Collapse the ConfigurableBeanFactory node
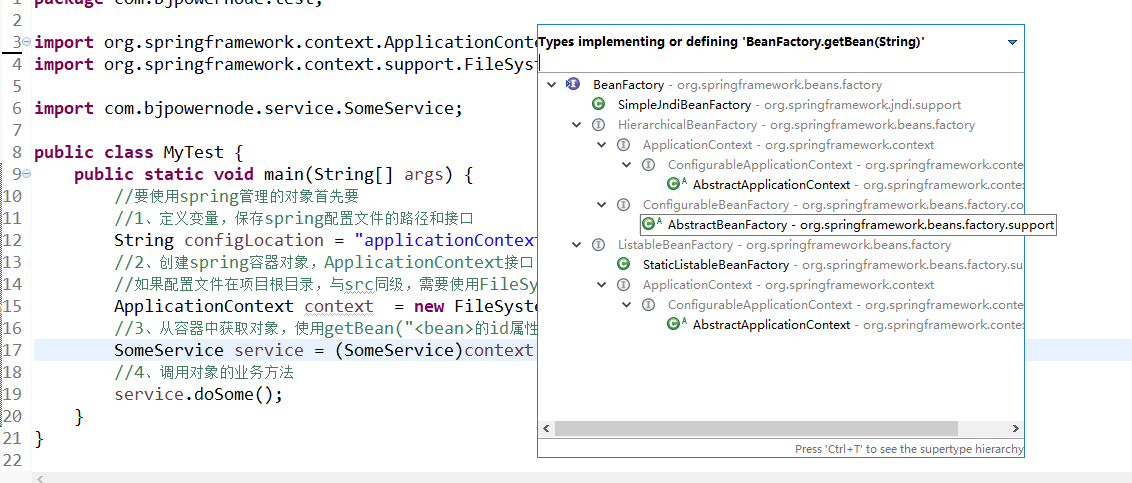 [602, 205]
